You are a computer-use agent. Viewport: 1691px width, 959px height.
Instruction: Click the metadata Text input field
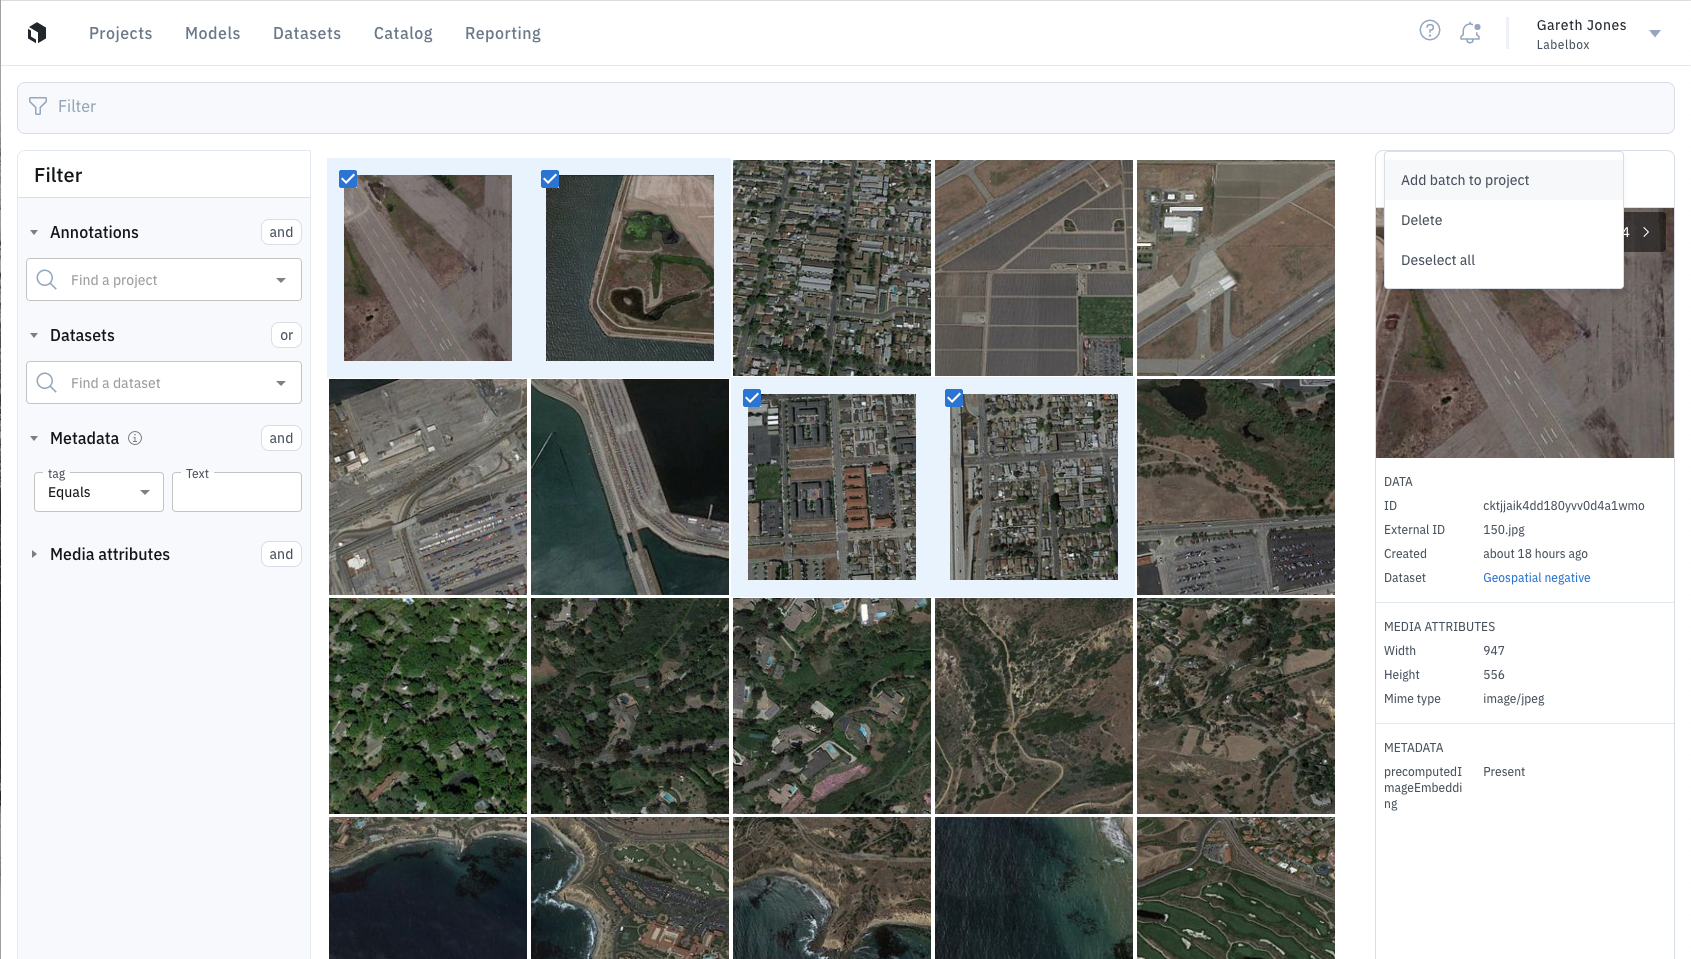[x=237, y=492]
